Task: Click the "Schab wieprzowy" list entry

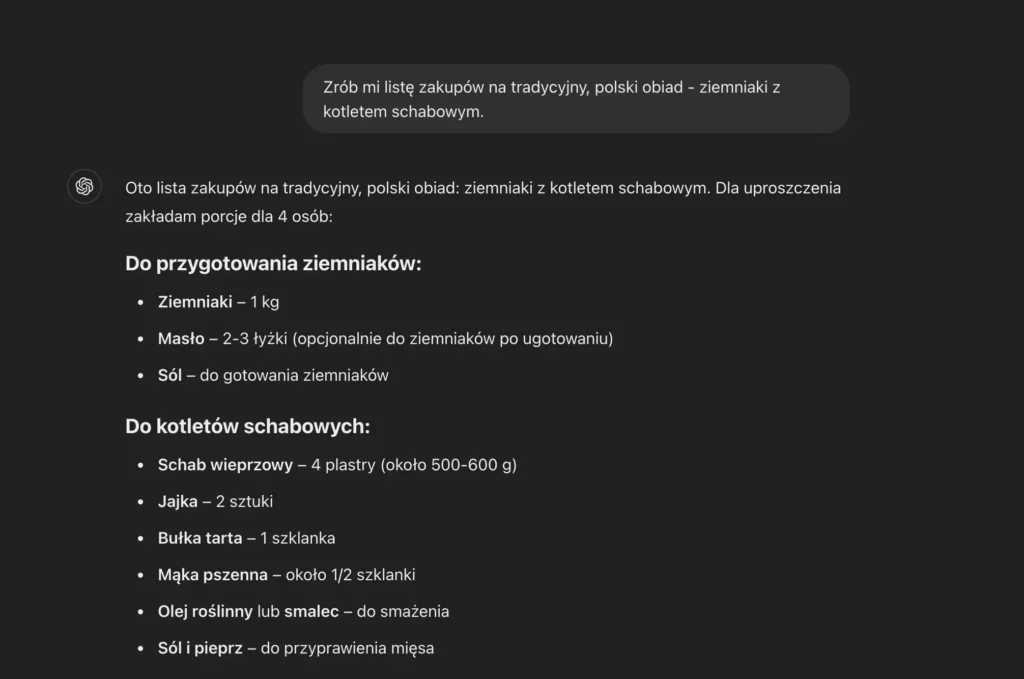Action: (225, 465)
